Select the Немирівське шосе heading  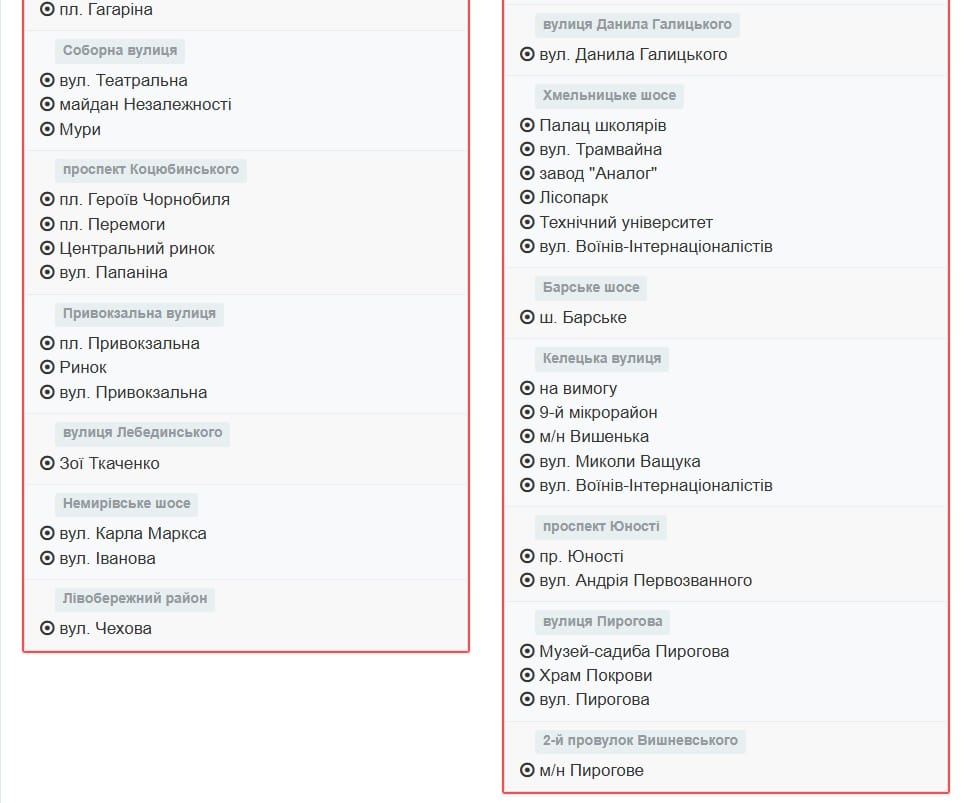pyautogui.click(x=126, y=503)
